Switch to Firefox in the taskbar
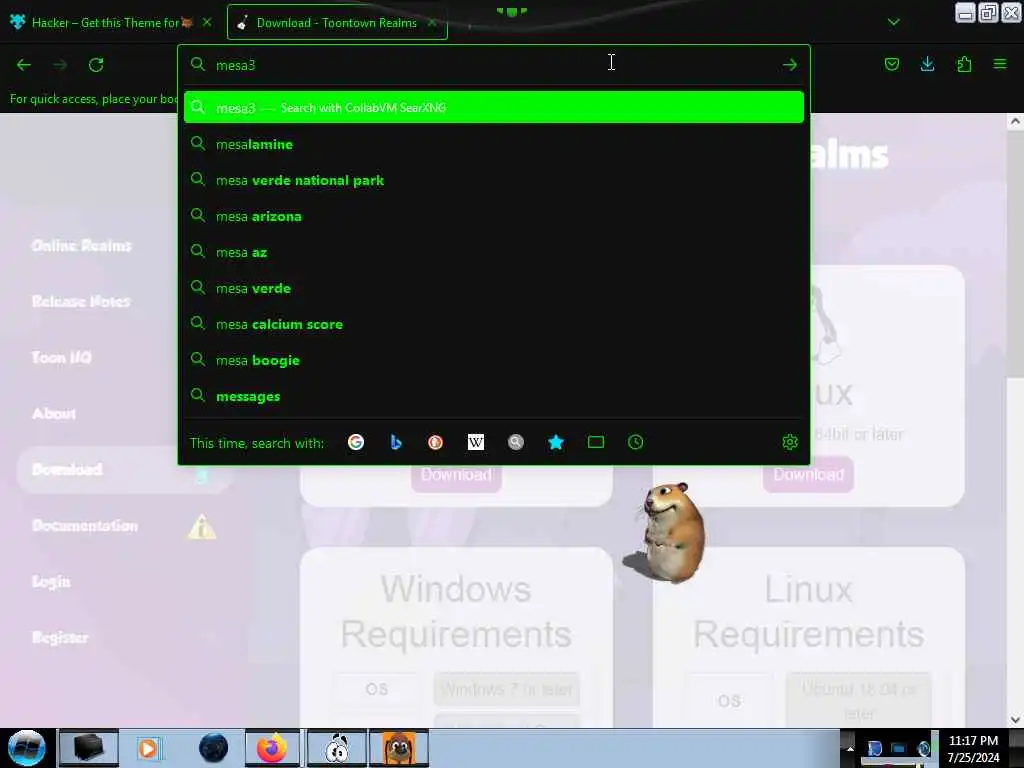The image size is (1024, 768). click(272, 748)
